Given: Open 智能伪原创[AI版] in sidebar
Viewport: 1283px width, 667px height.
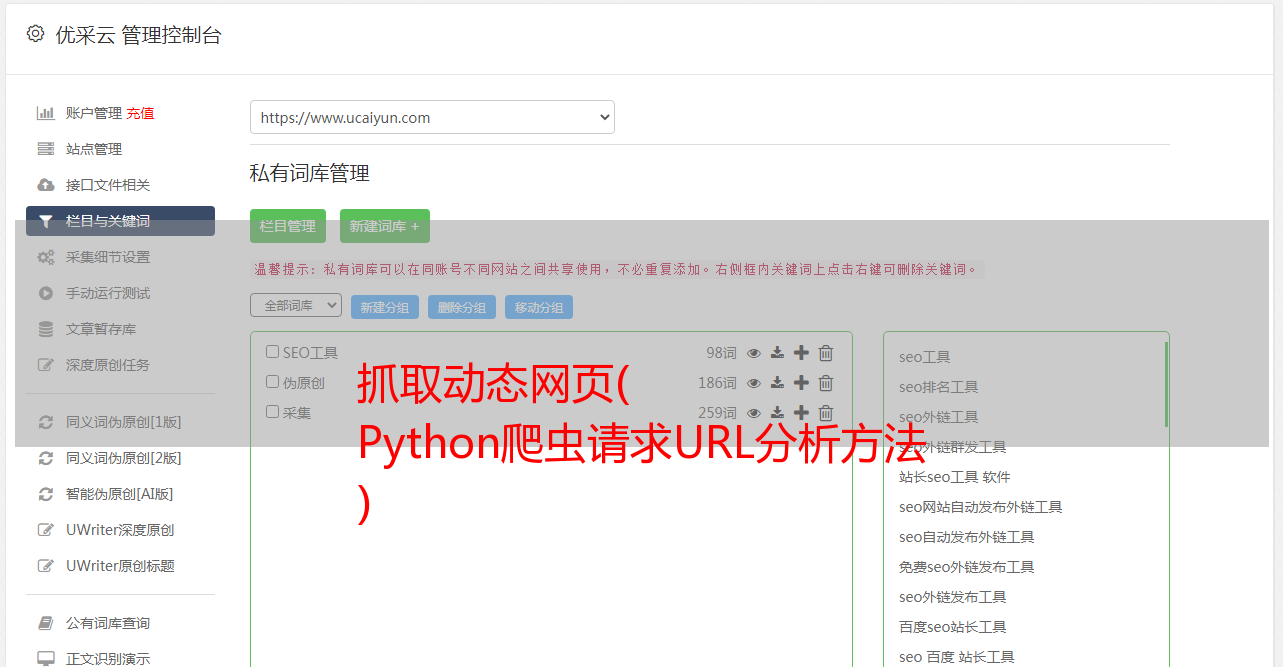Looking at the screenshot, I should [120, 494].
